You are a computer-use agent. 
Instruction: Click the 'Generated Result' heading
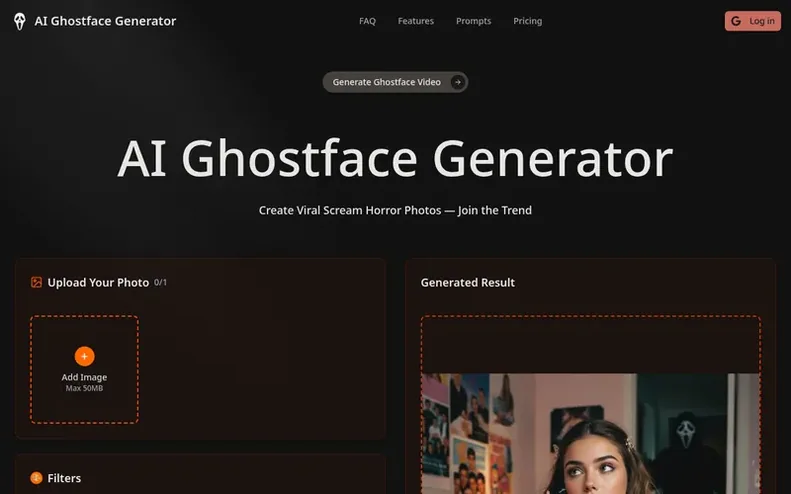pyautogui.click(x=468, y=283)
